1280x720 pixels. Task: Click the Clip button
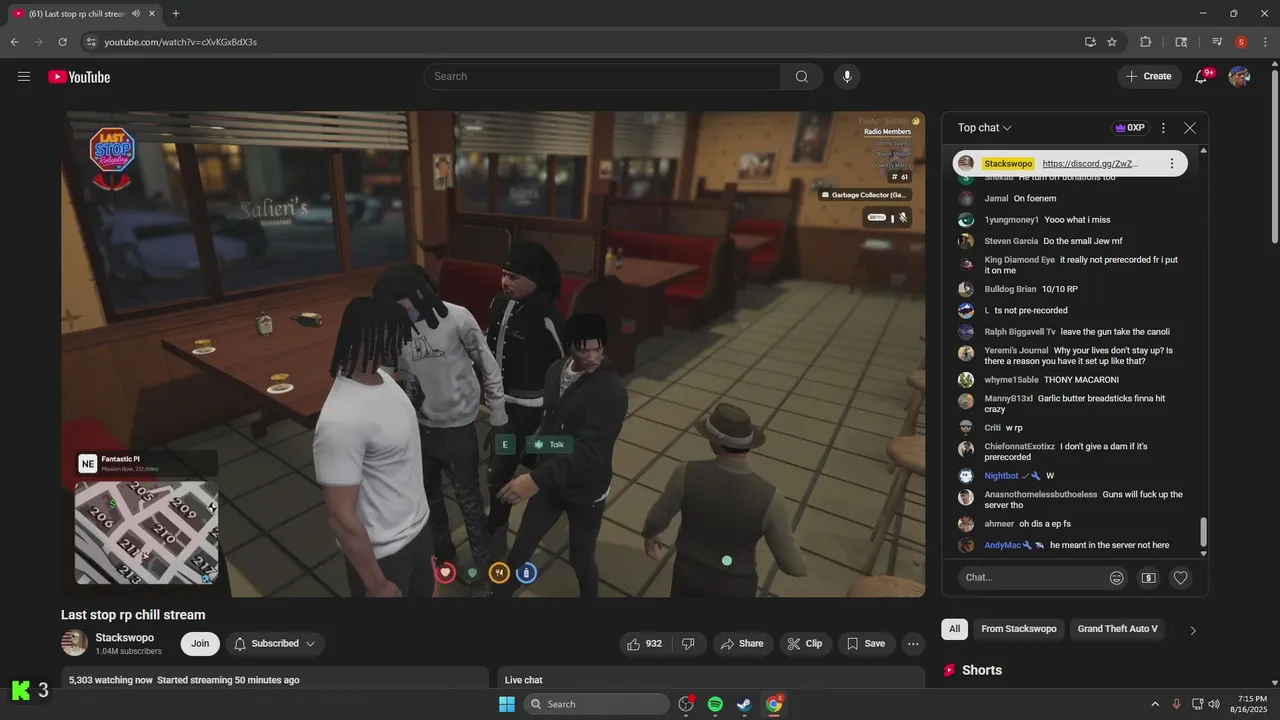click(x=805, y=644)
